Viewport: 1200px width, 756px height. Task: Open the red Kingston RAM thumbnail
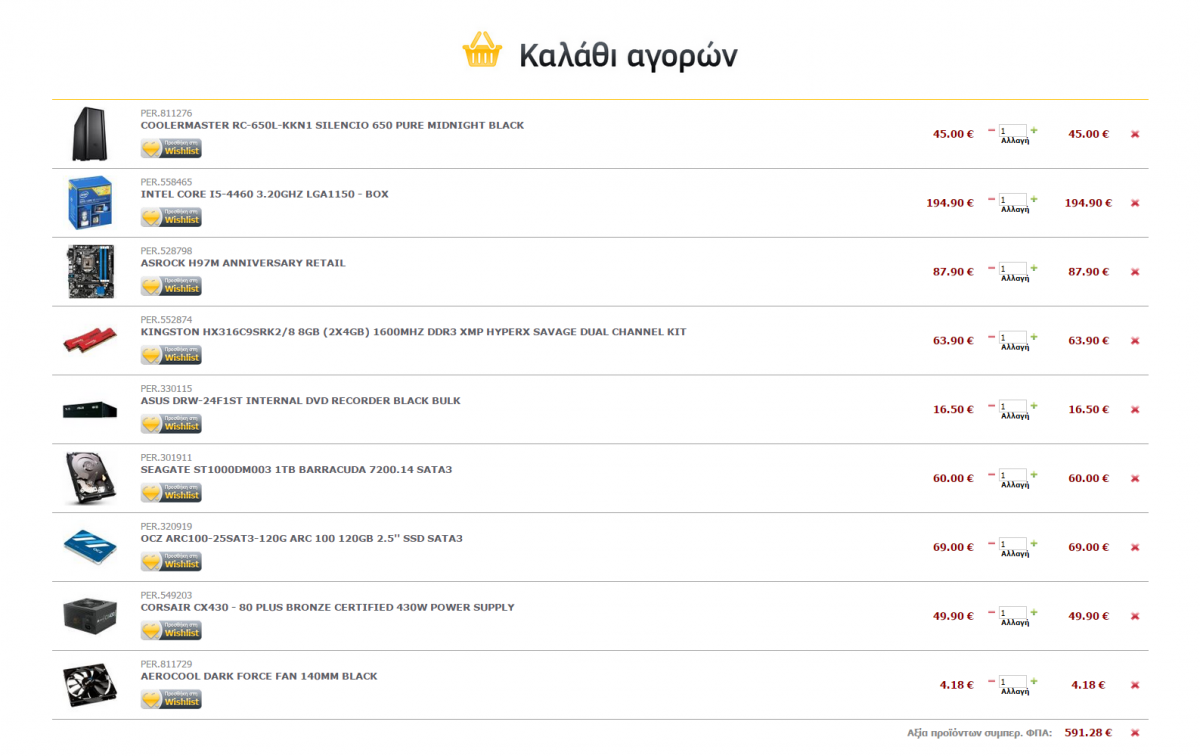click(90, 341)
